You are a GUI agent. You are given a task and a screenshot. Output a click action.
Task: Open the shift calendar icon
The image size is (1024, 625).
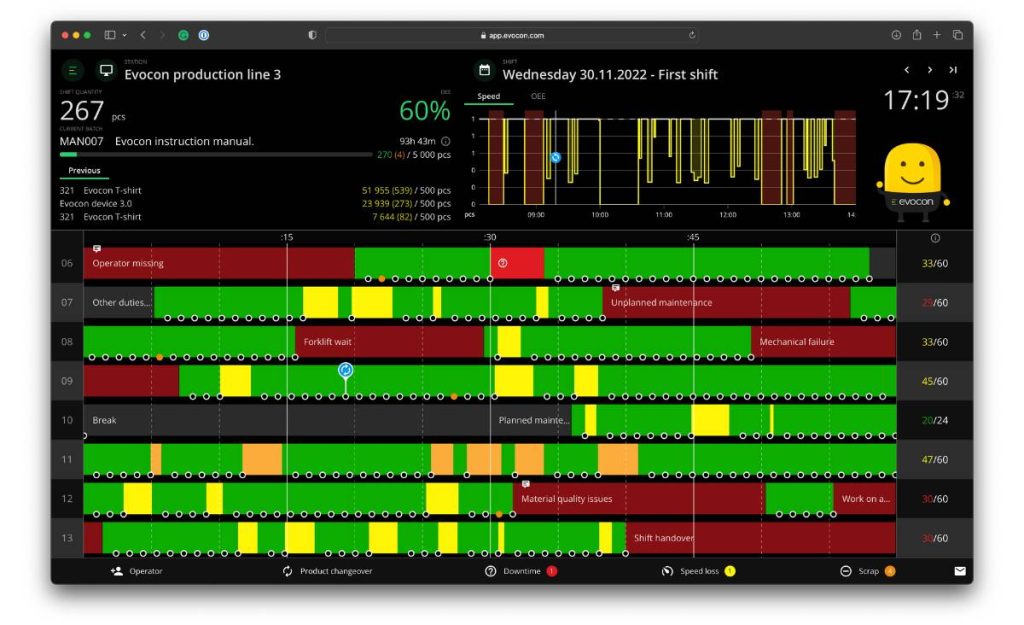coord(485,70)
